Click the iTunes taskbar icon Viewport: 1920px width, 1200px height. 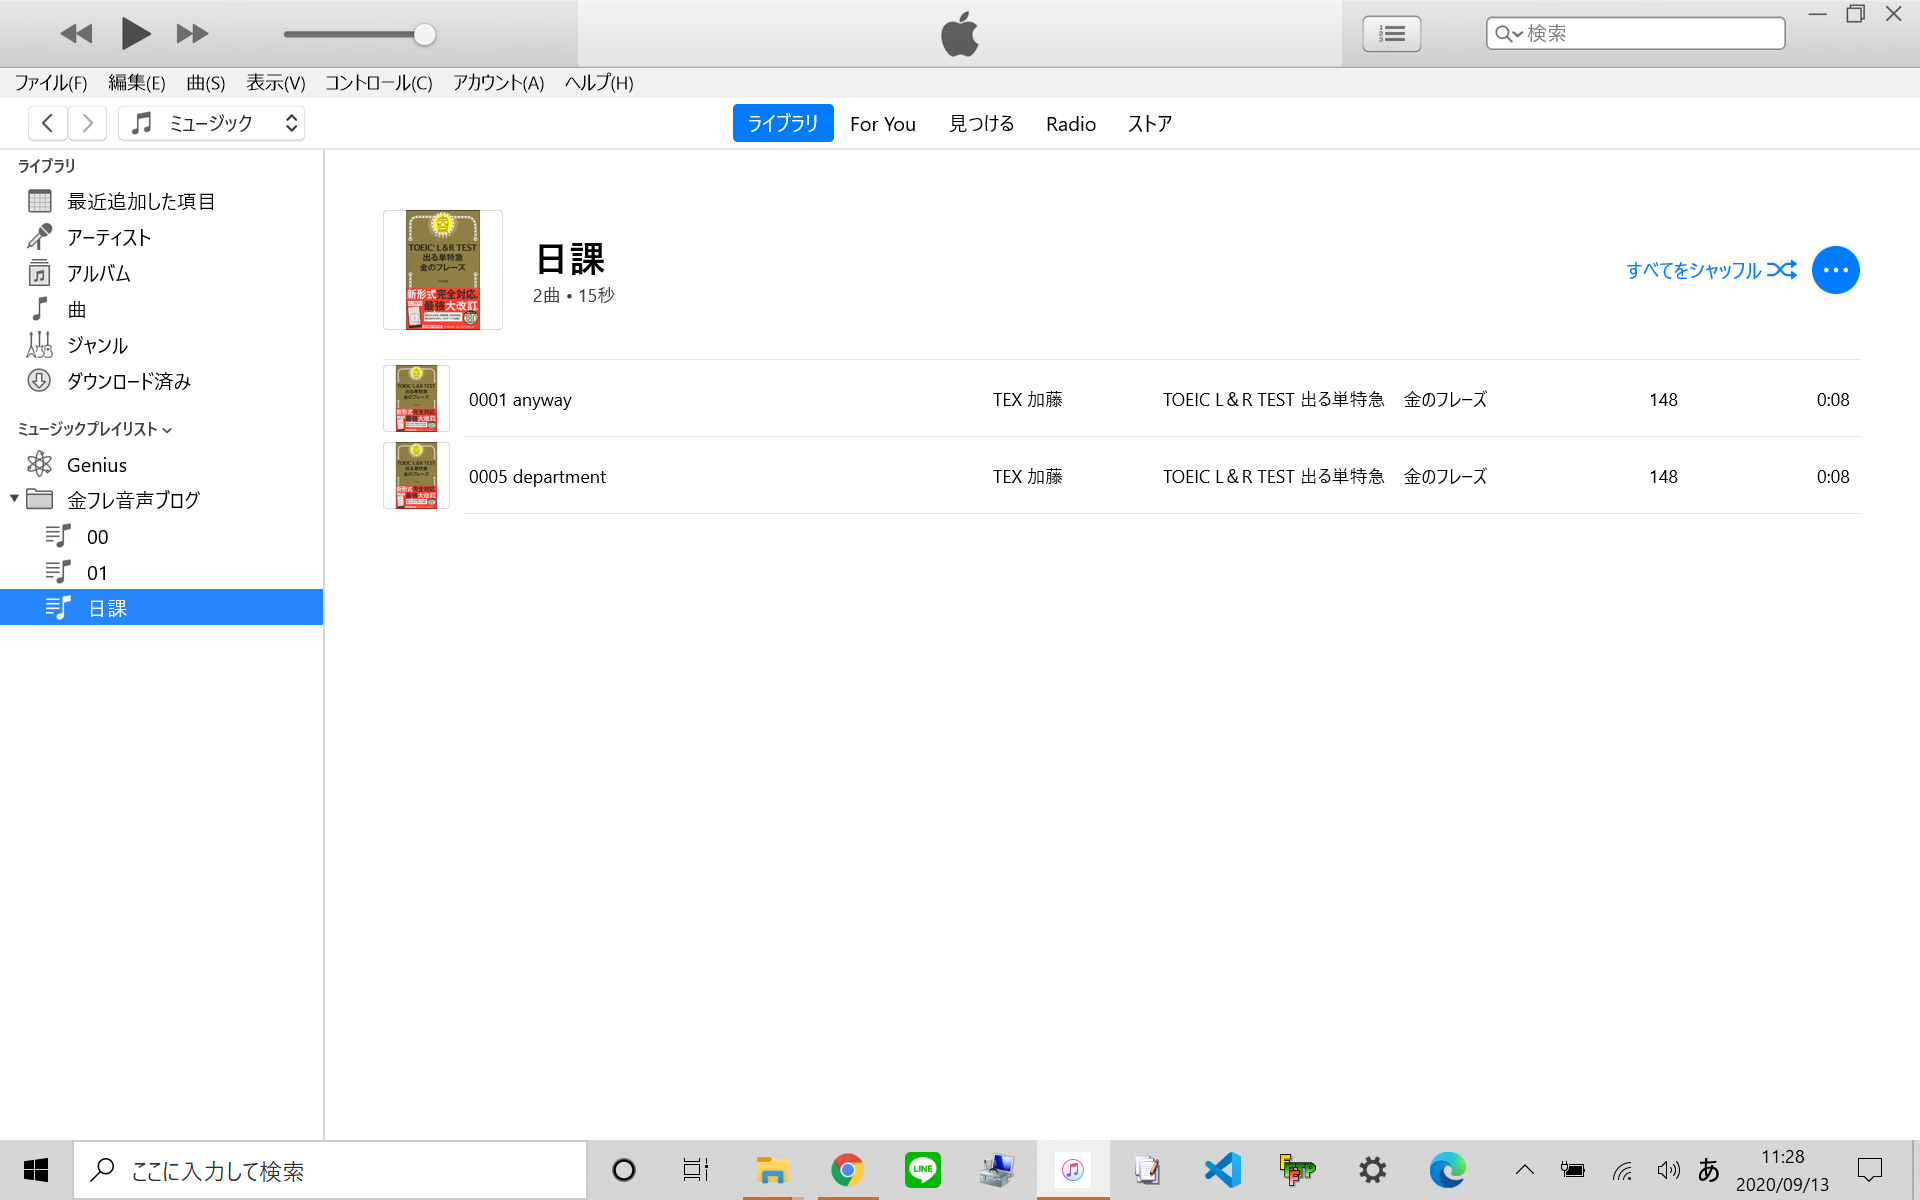pyautogui.click(x=1074, y=1170)
